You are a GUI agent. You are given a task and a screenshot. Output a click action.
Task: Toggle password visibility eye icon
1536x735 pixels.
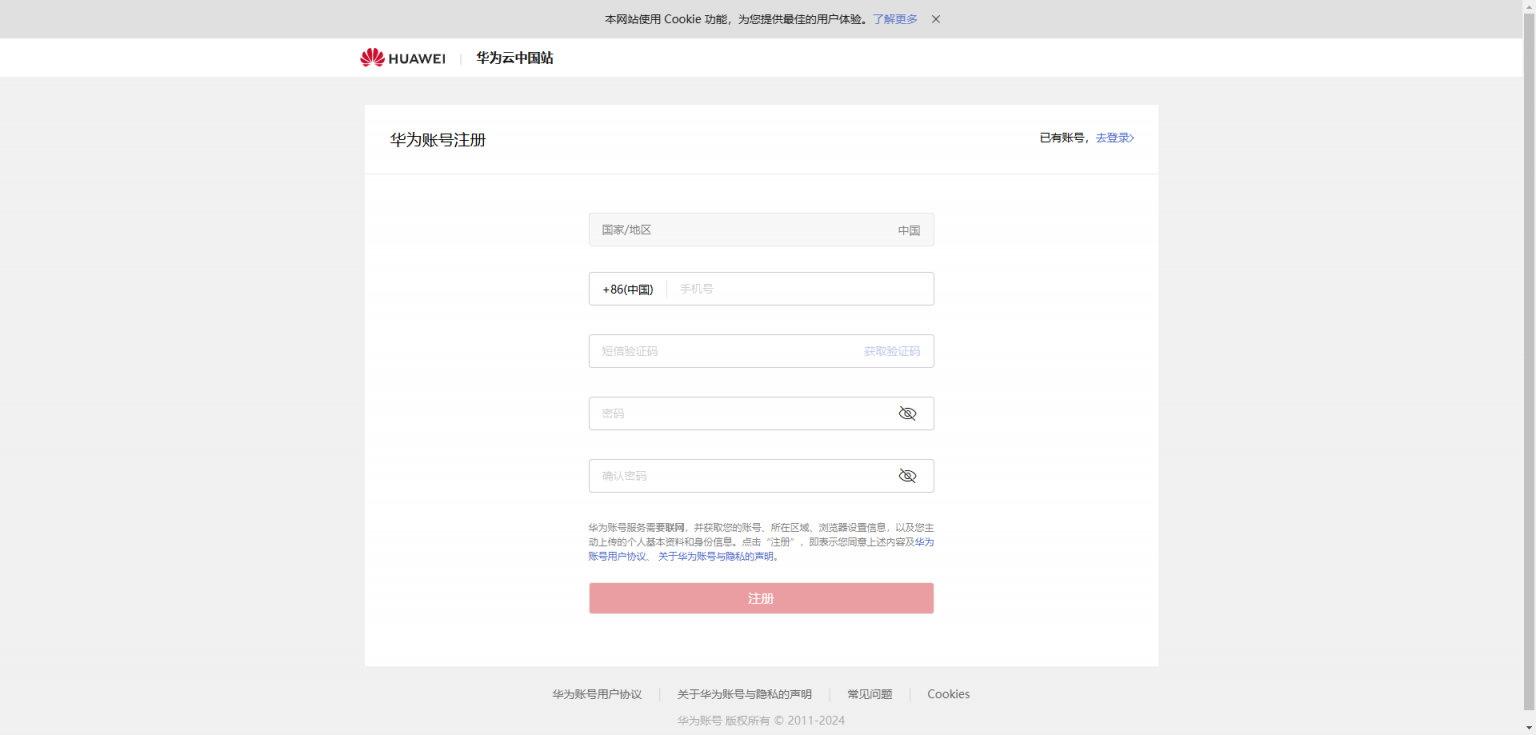coord(907,414)
